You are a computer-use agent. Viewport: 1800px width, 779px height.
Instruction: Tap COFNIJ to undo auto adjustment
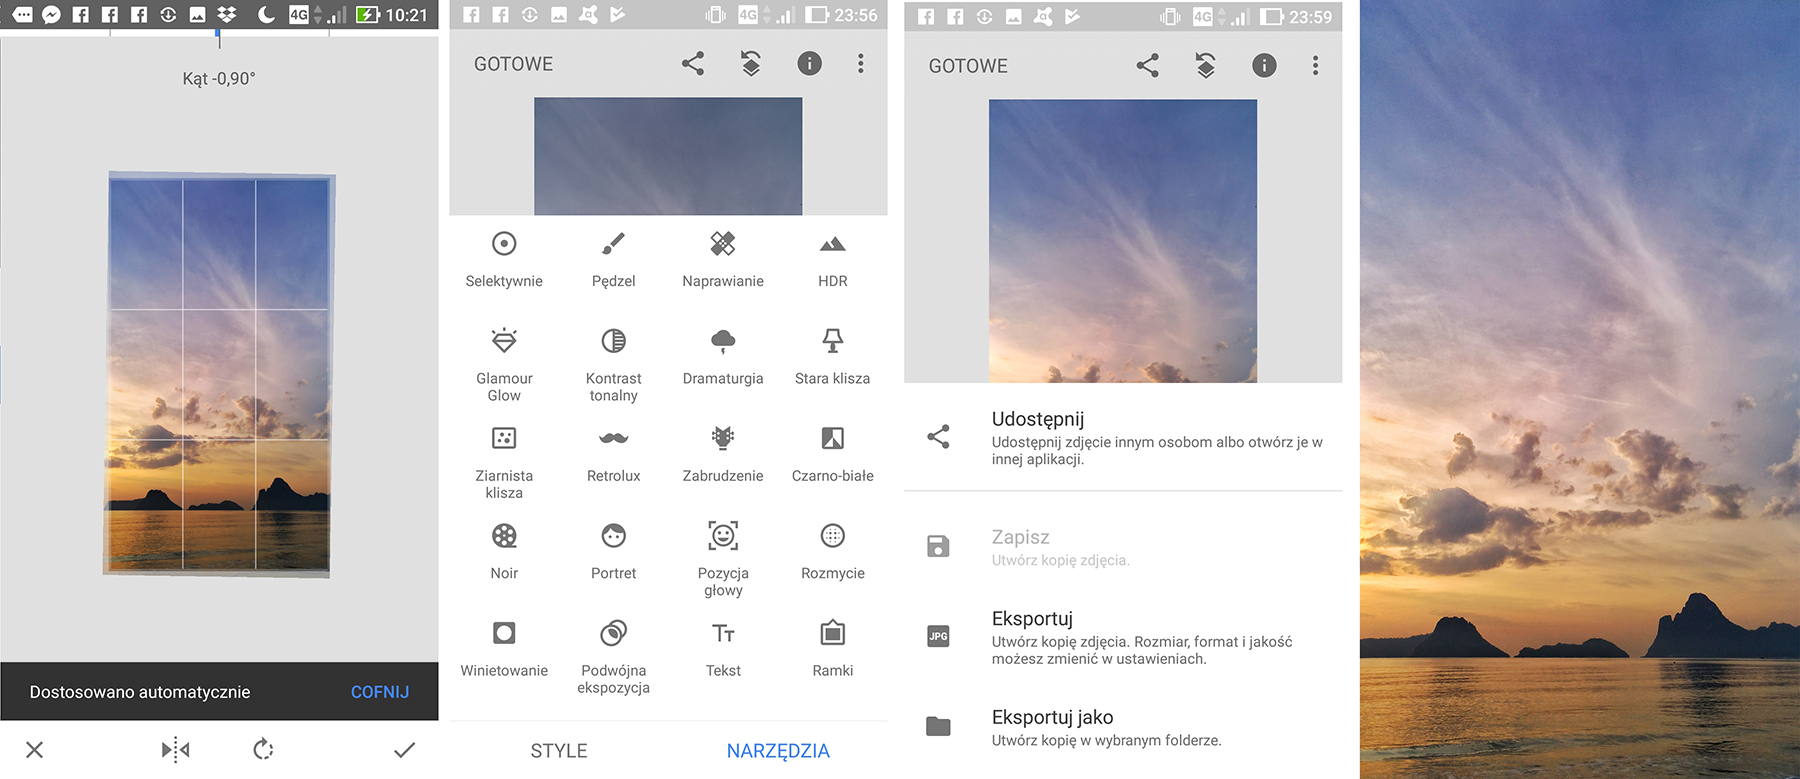[380, 692]
